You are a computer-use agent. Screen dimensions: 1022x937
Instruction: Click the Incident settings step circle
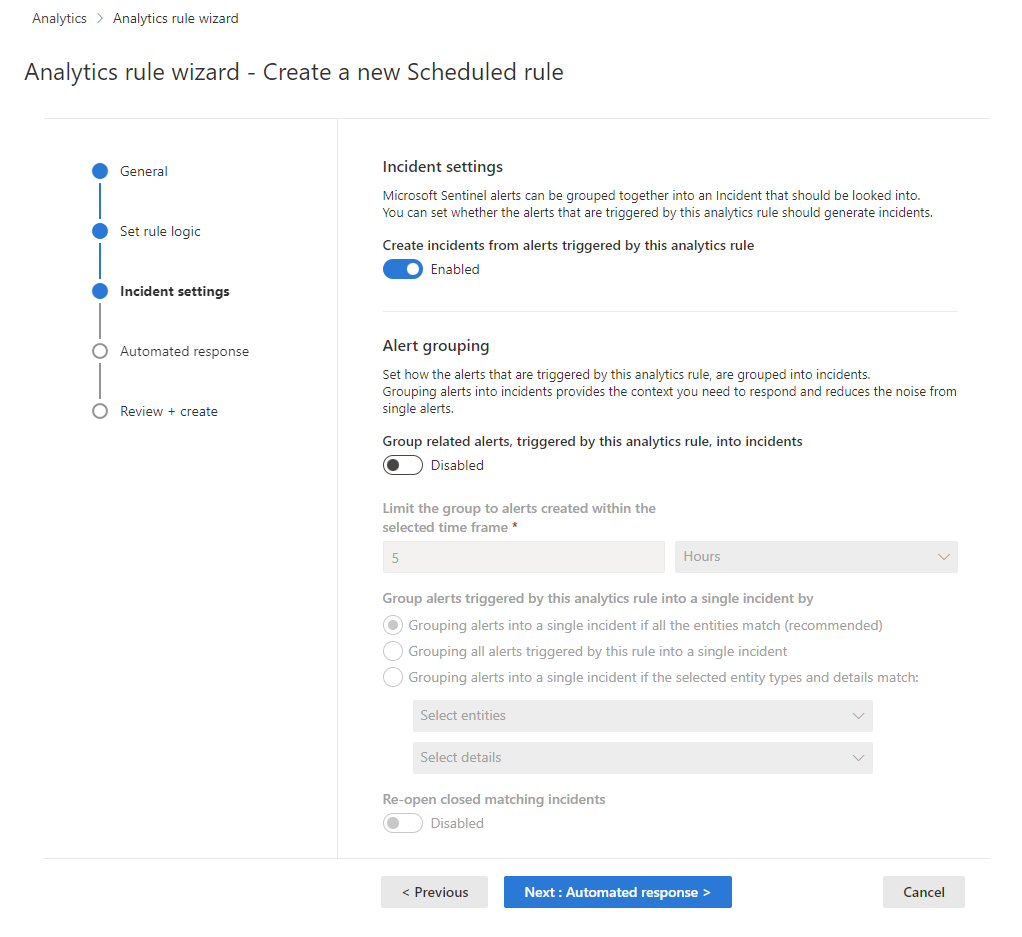[99, 291]
